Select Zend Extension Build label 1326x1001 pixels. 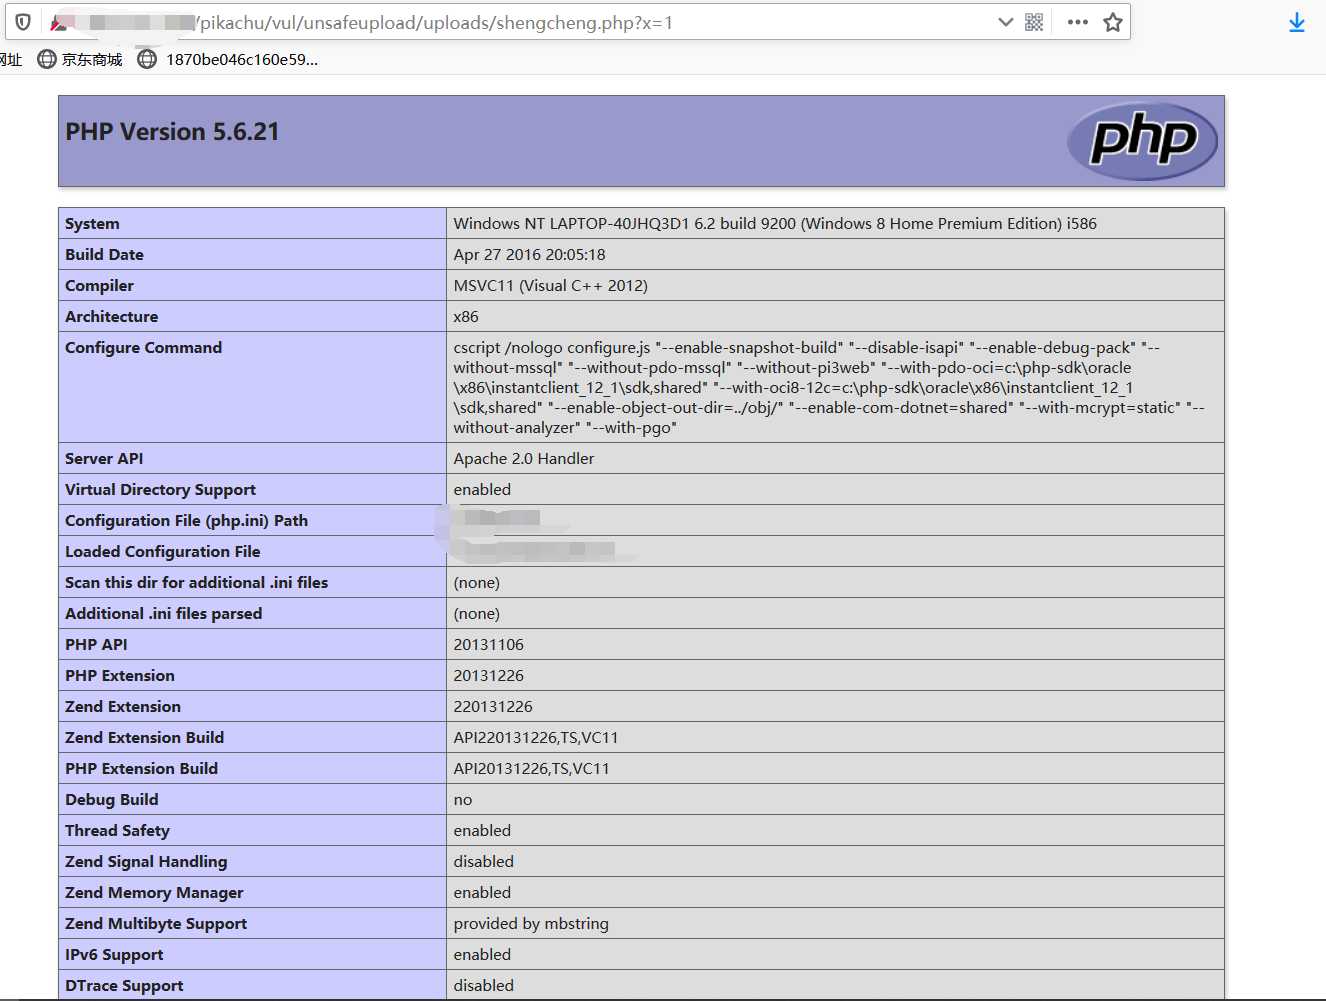[x=144, y=737]
